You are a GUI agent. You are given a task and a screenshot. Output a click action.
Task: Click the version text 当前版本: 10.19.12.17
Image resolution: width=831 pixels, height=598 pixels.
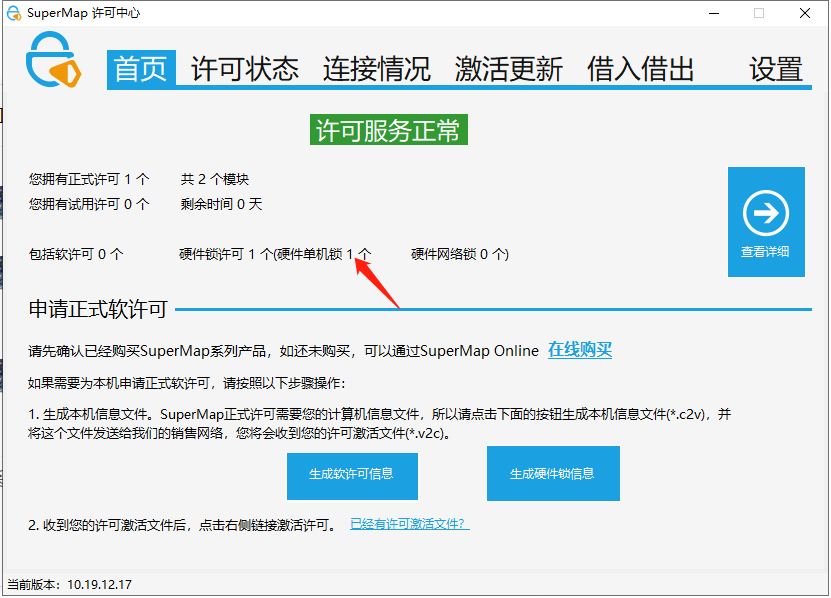[69, 584]
